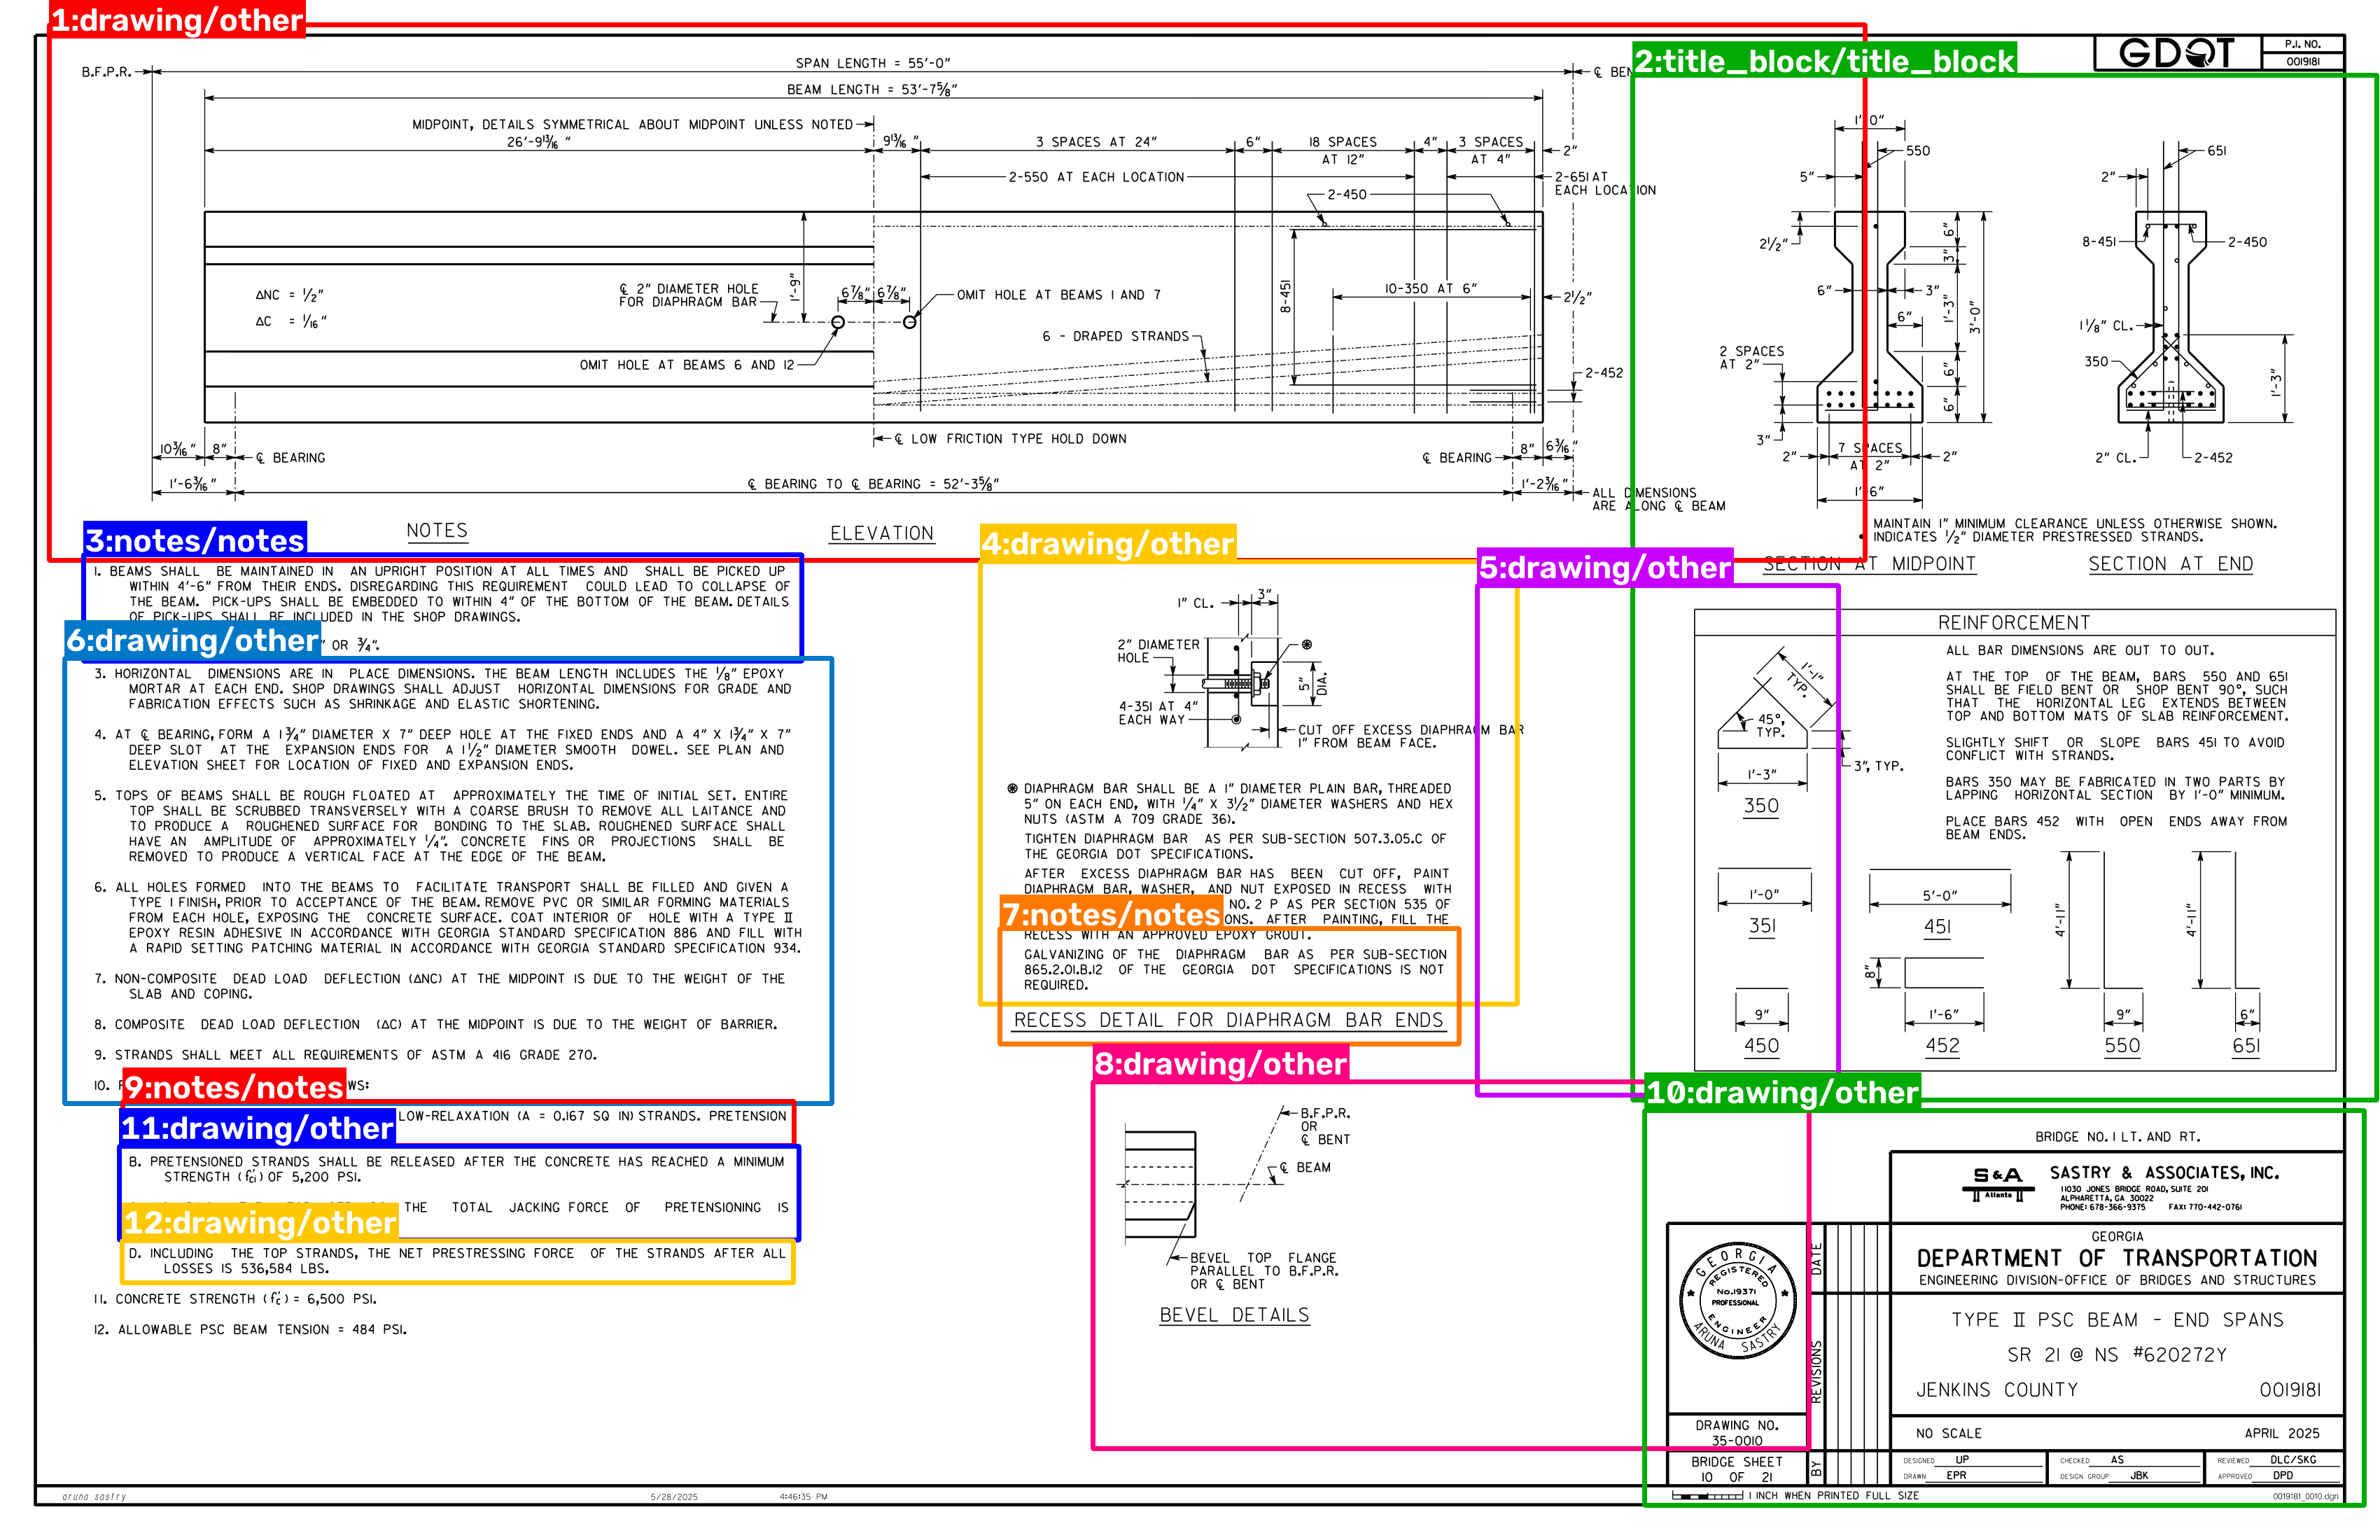Click 'BEARING TO BEARING = 52'-3⅝"' dimension
The height and width of the screenshot is (1540, 2380).
[x=873, y=484]
